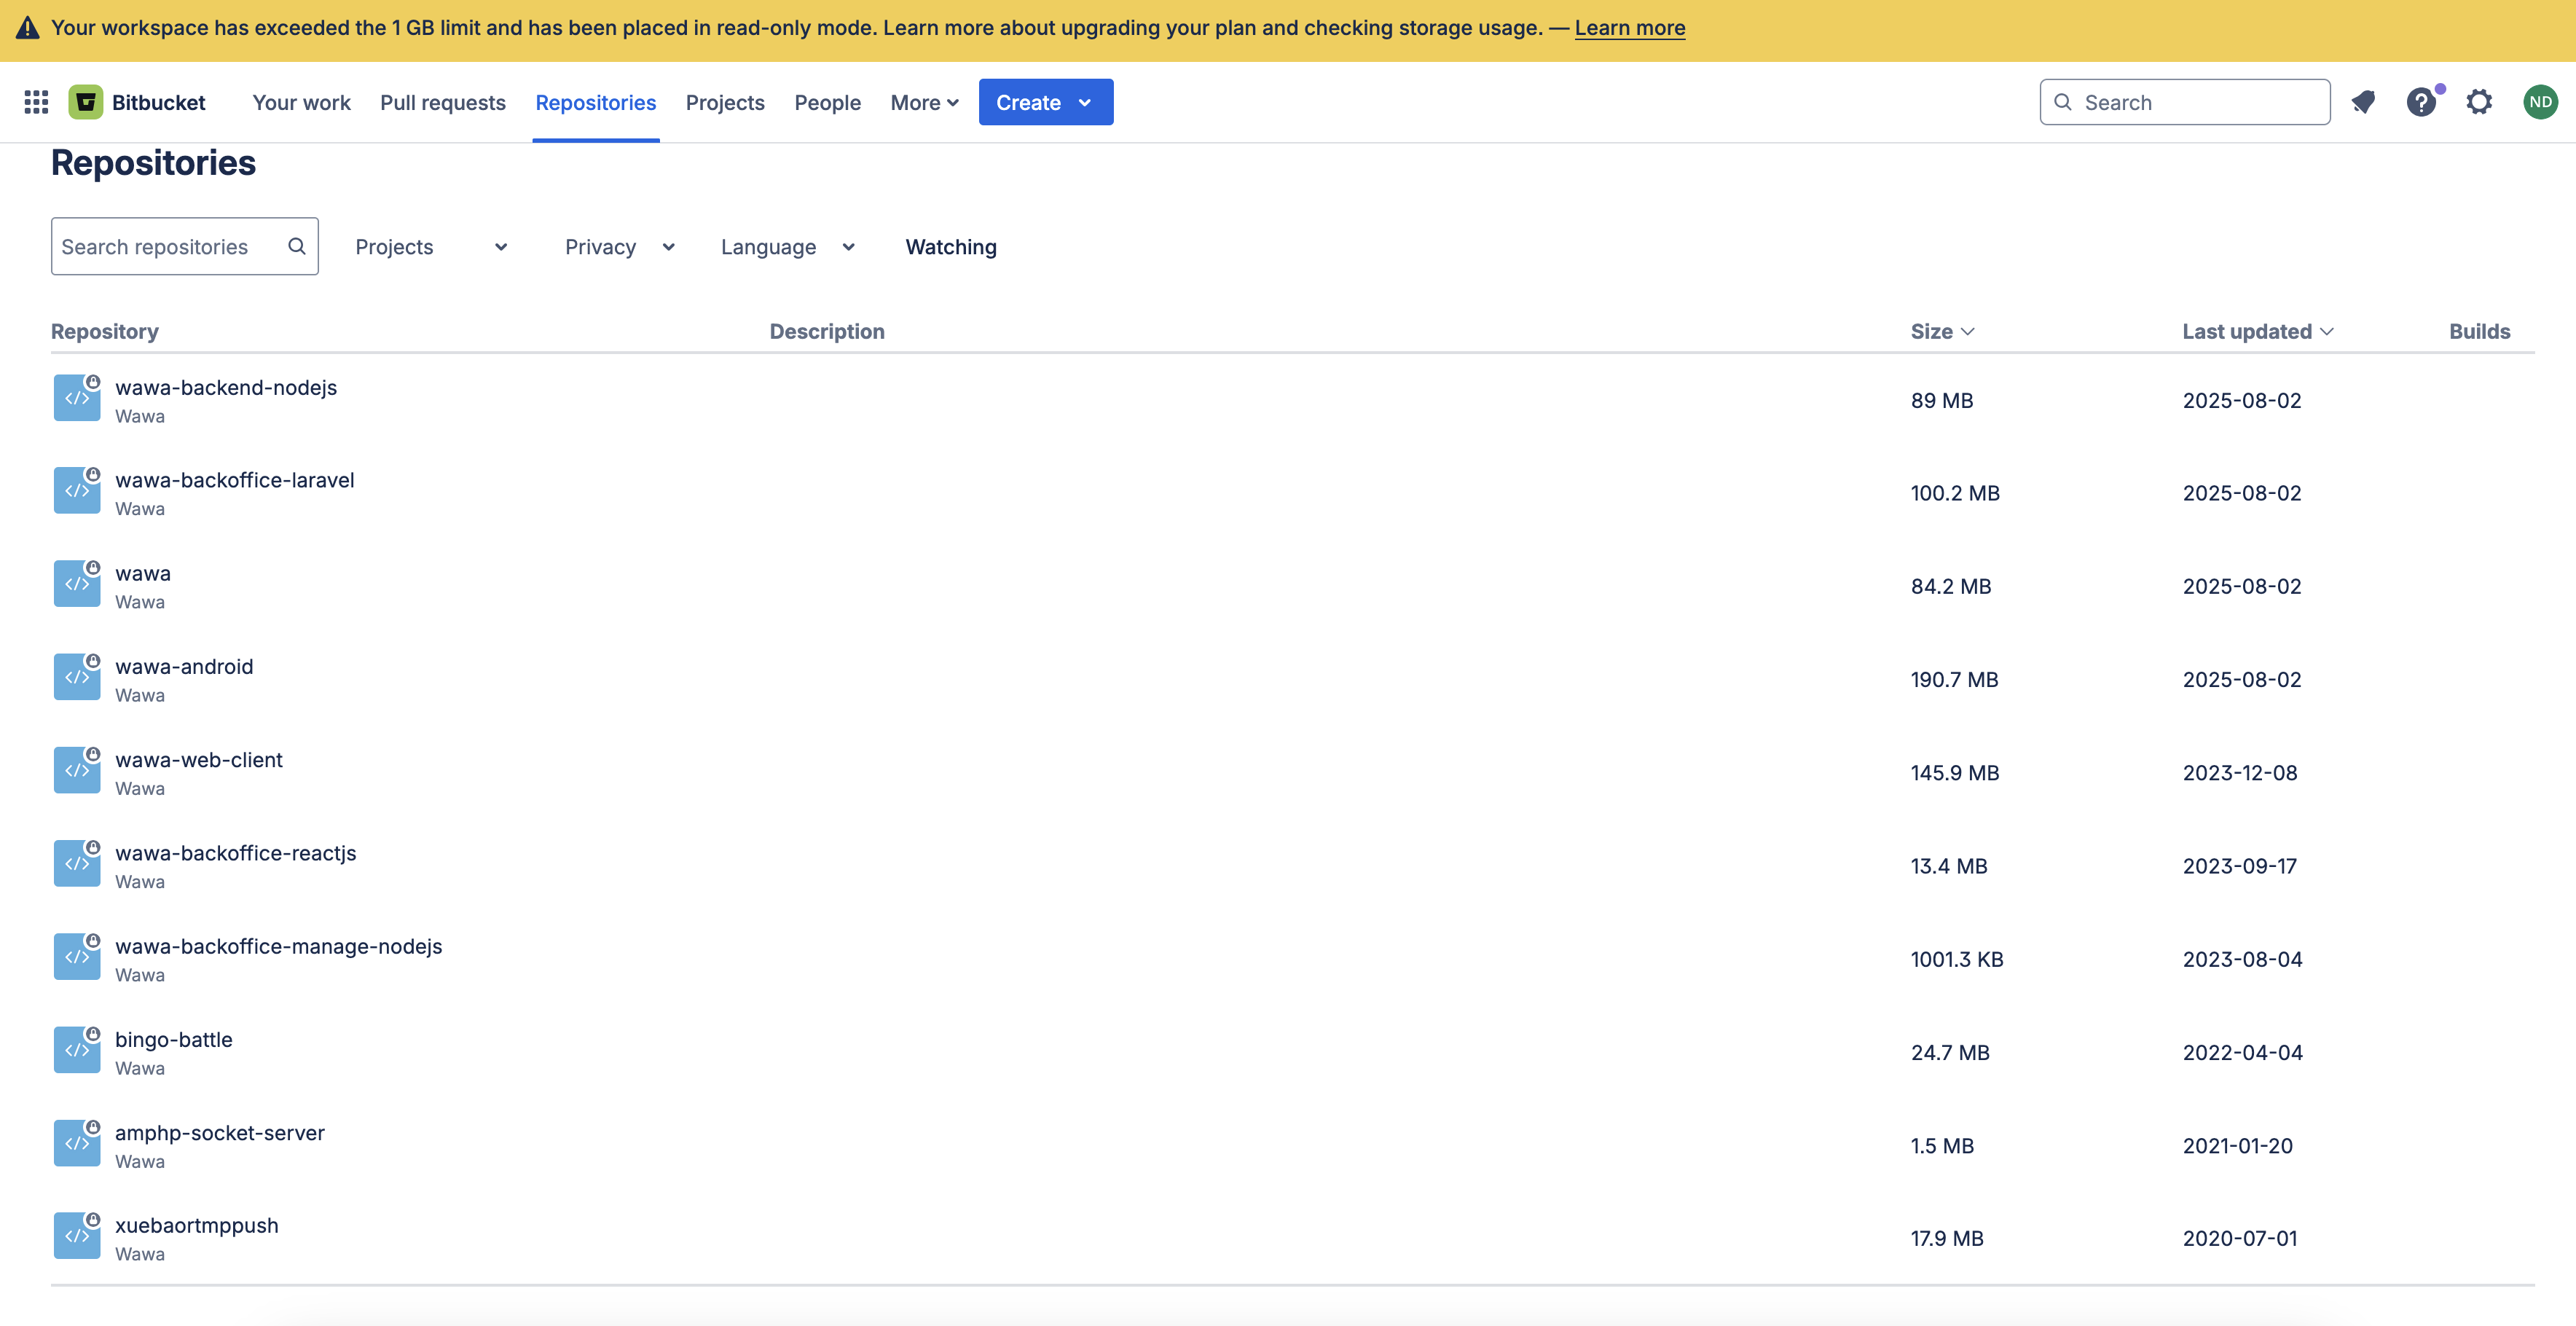
Task: Click the 190.7 MB size value
Action: pyautogui.click(x=1954, y=679)
